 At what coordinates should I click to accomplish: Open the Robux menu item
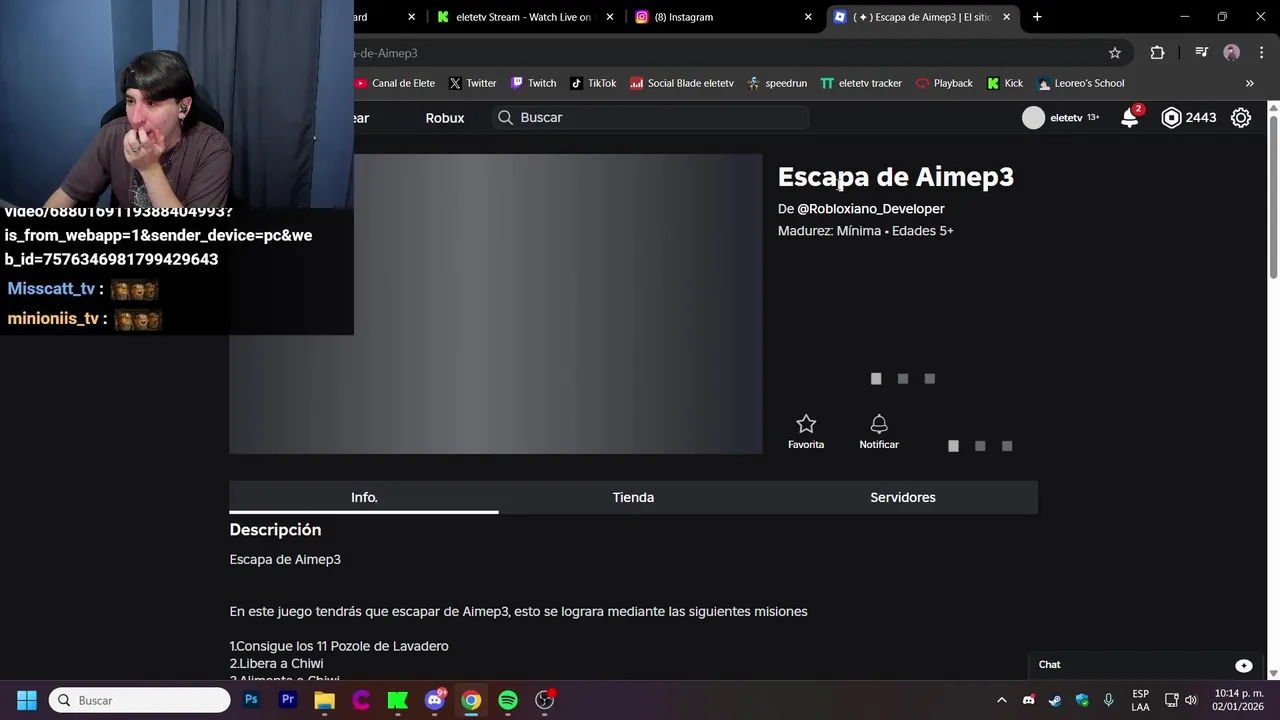(445, 118)
